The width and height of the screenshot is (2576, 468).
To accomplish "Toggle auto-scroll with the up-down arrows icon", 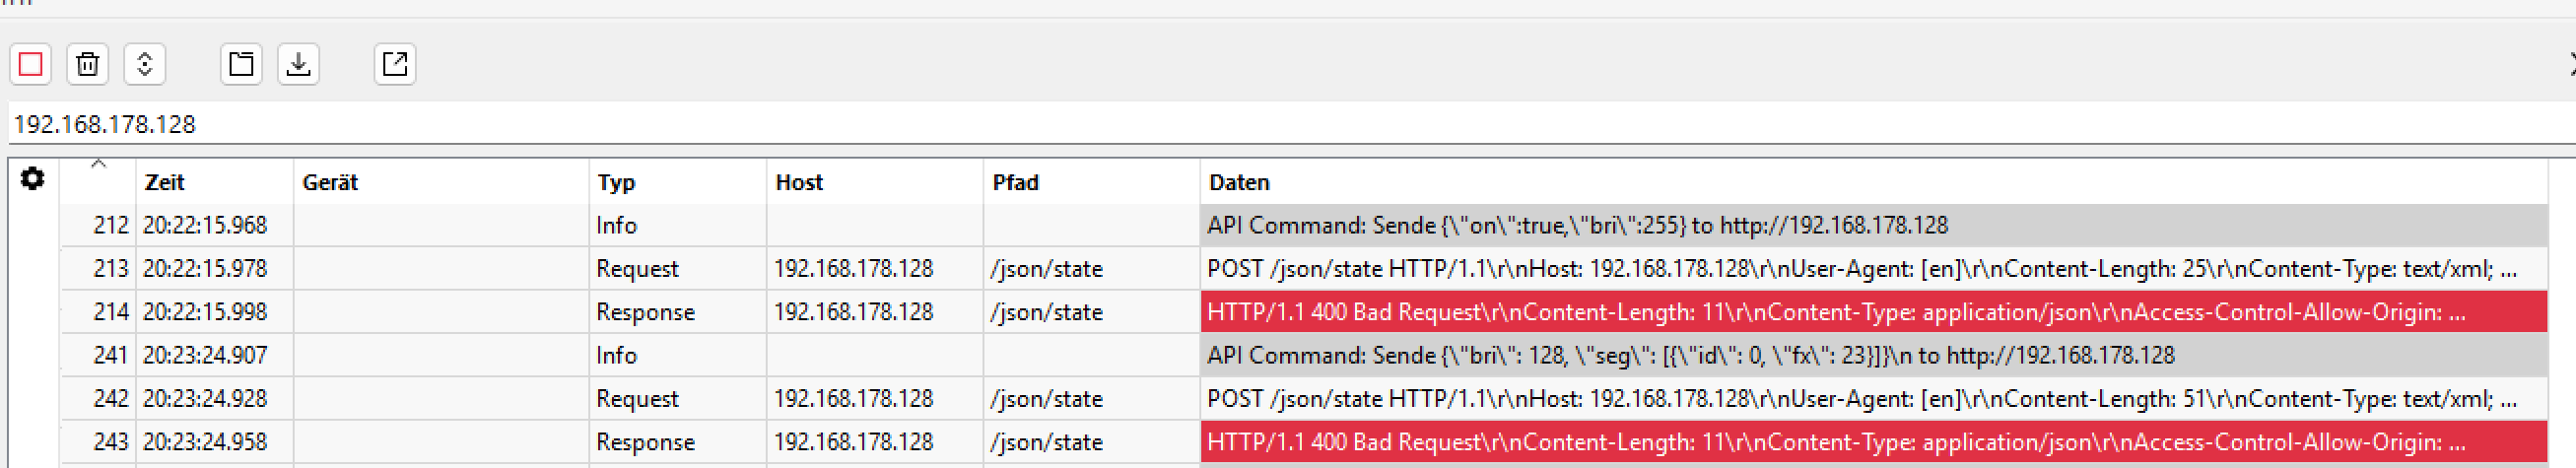I will (145, 65).
